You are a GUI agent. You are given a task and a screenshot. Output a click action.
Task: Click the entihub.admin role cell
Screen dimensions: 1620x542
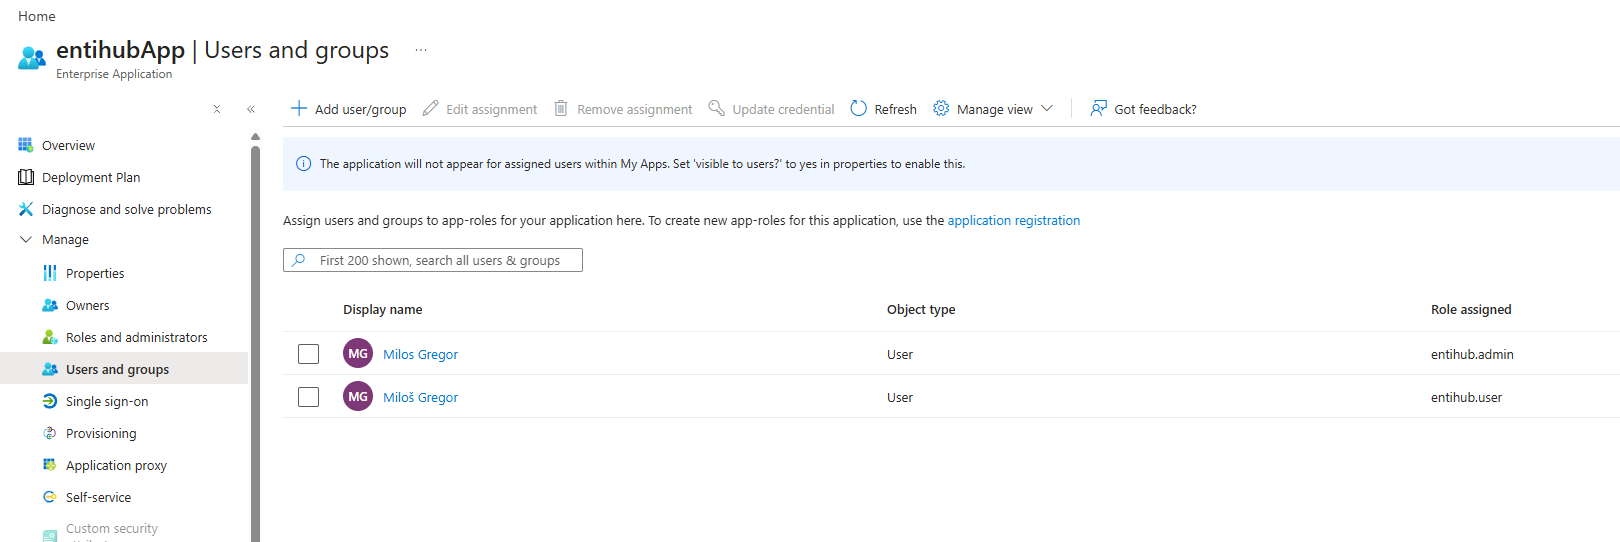click(1472, 354)
